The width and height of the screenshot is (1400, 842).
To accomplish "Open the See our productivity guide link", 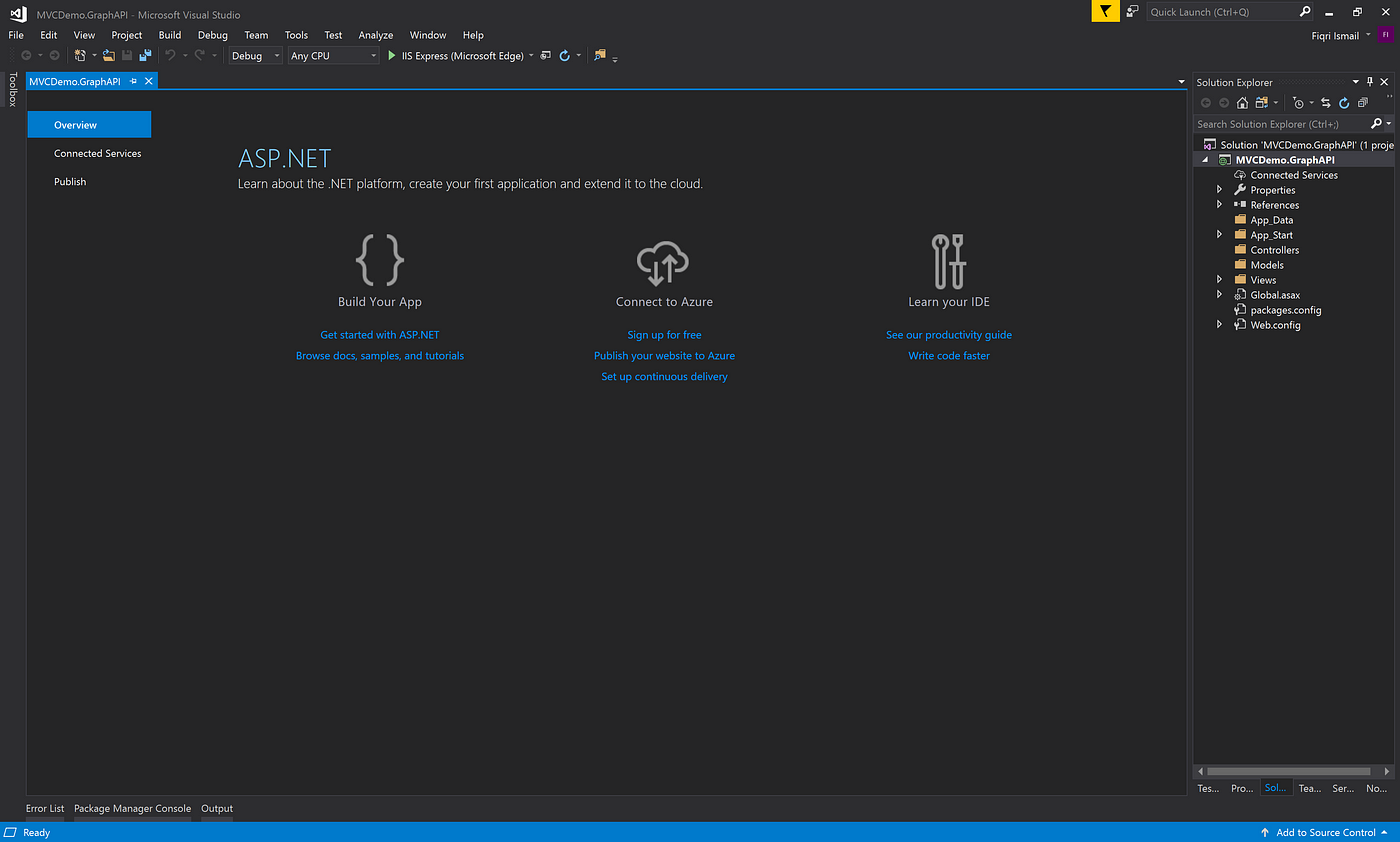I will (x=949, y=335).
